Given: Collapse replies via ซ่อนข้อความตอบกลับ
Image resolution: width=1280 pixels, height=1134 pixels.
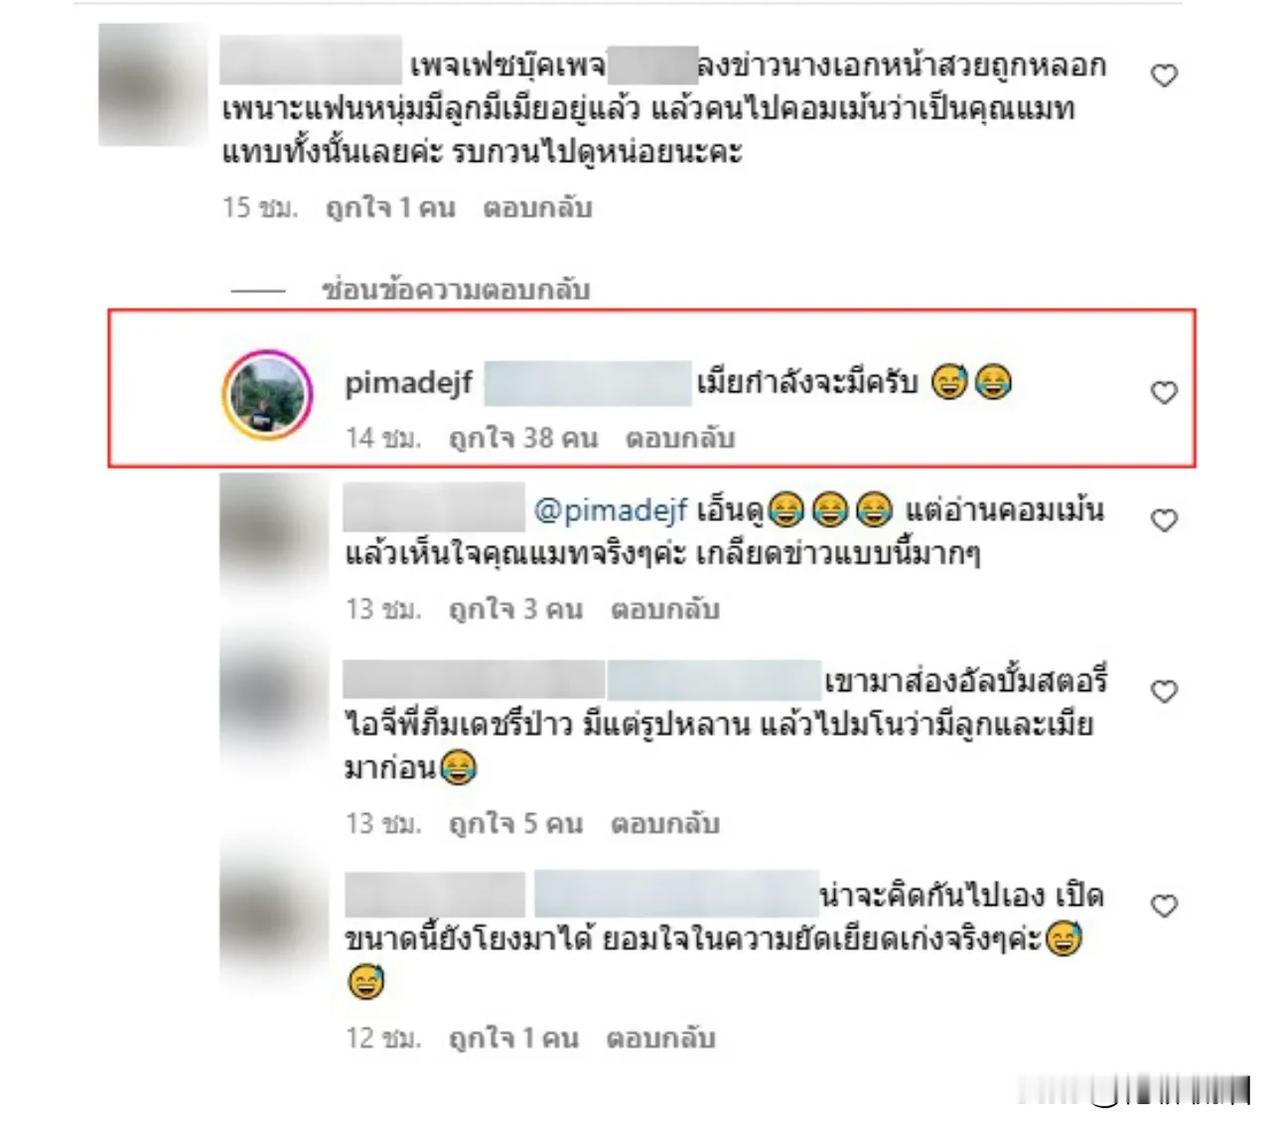Looking at the screenshot, I should pos(456,290).
